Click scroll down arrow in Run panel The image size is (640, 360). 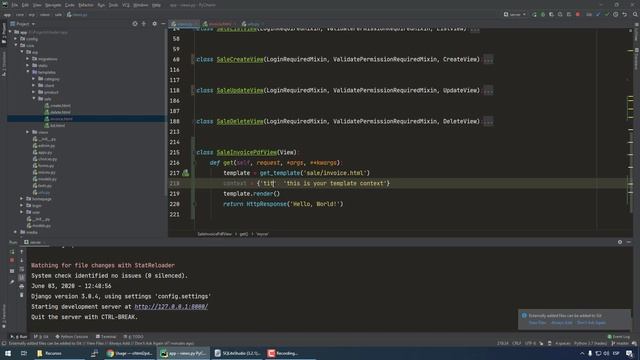tap(22, 260)
